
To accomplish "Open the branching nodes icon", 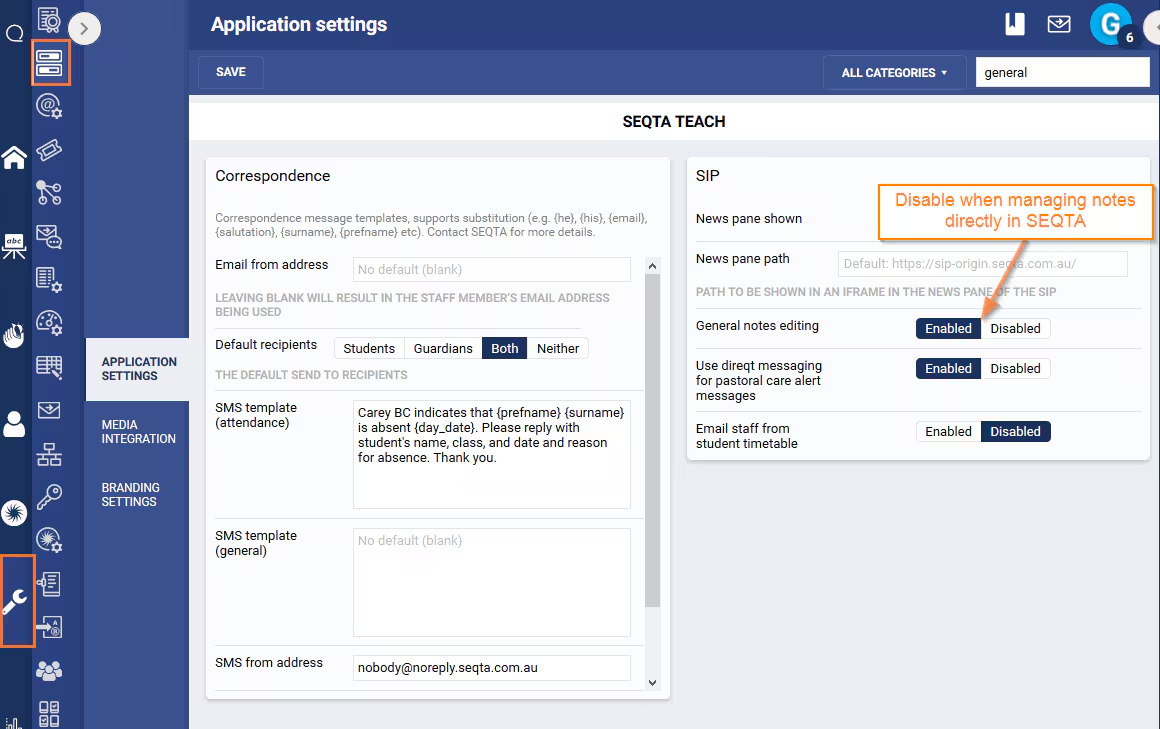I will 49,193.
